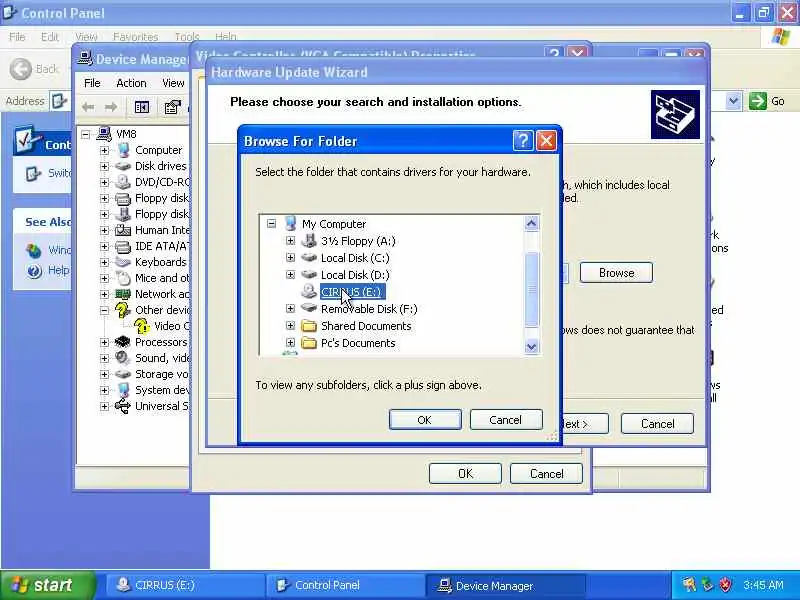Click Computer icon in Device Manager tree
Image resolution: width=800 pixels, height=600 pixels.
tap(123, 150)
